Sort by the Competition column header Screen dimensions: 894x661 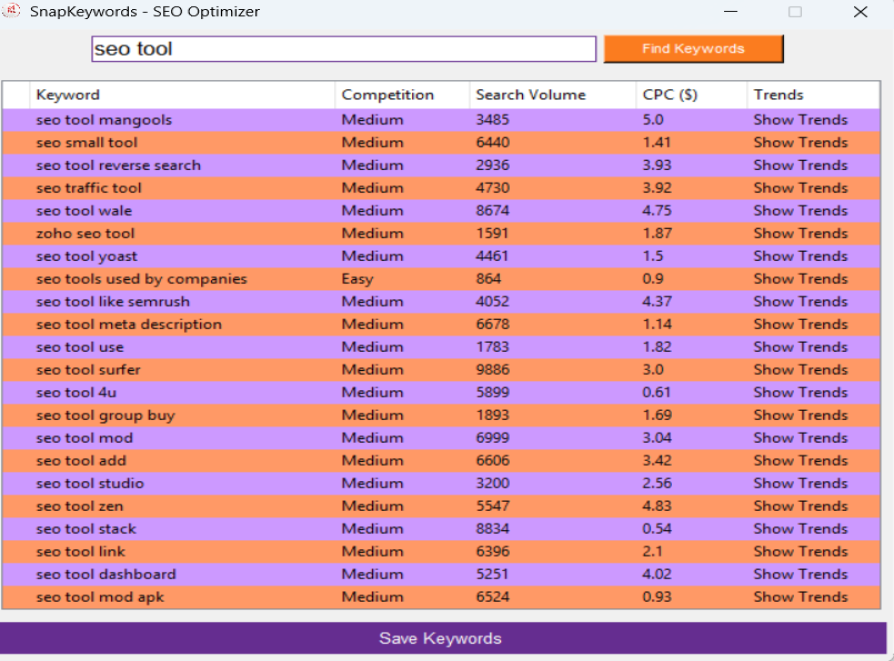[387, 95]
